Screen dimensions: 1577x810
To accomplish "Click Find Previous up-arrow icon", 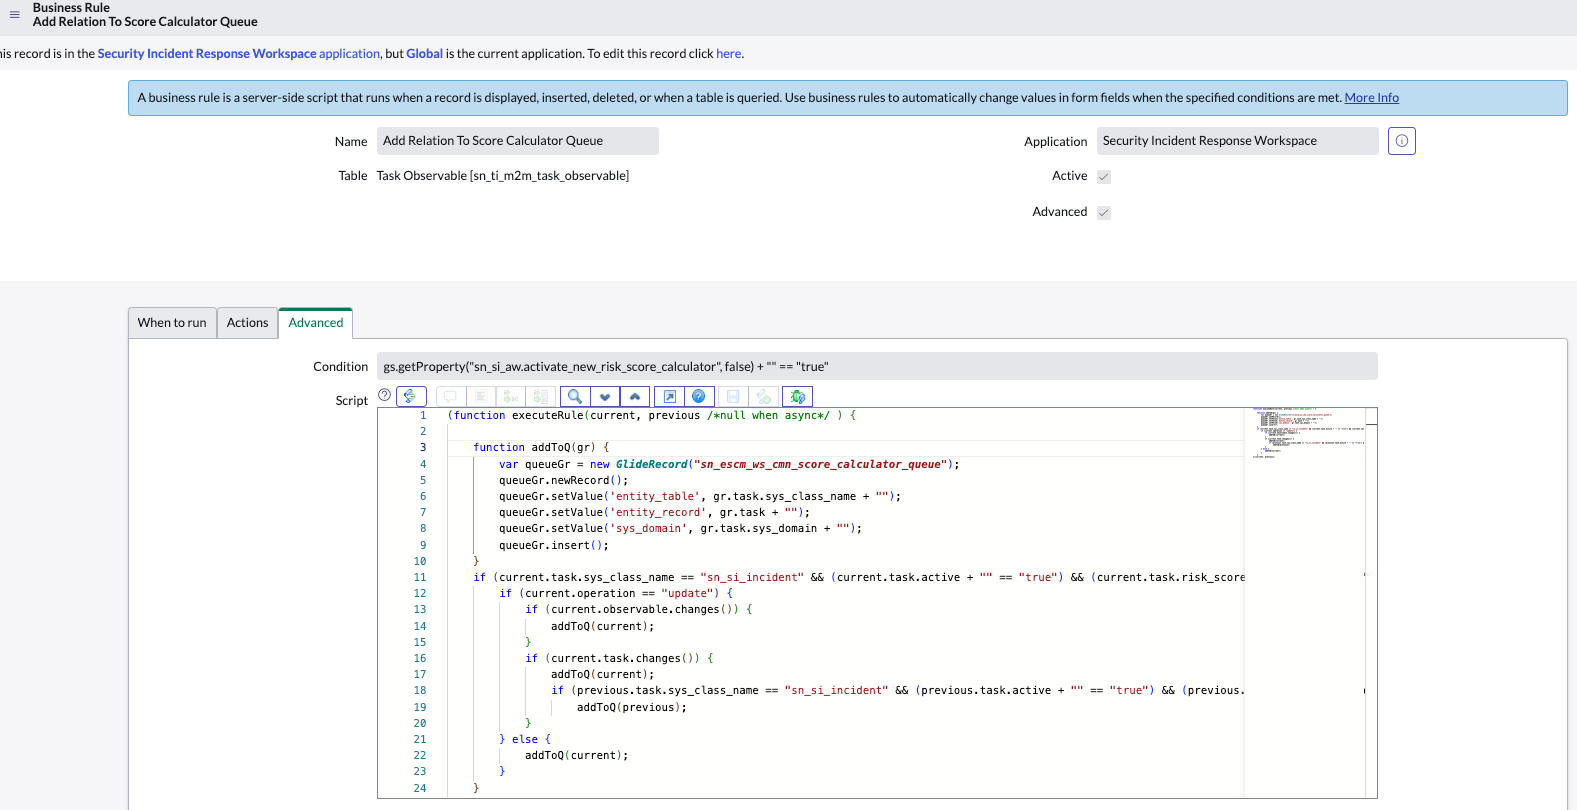I will click(x=635, y=397).
